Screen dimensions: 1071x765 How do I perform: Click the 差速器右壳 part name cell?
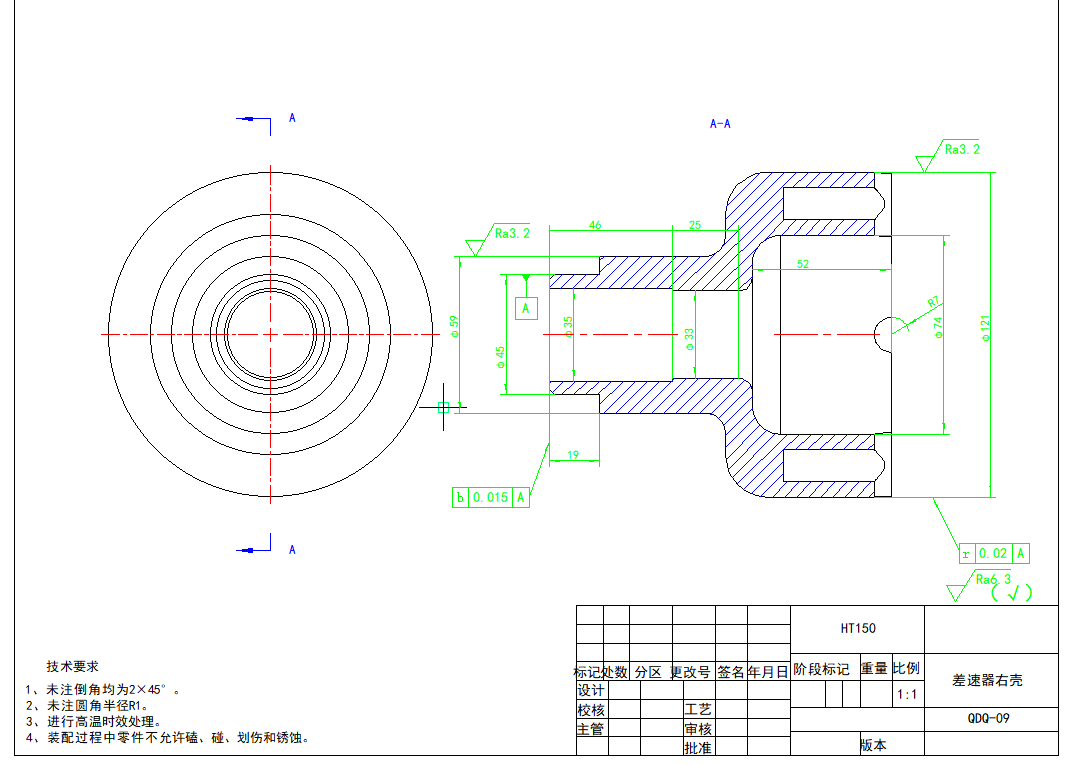(990, 680)
